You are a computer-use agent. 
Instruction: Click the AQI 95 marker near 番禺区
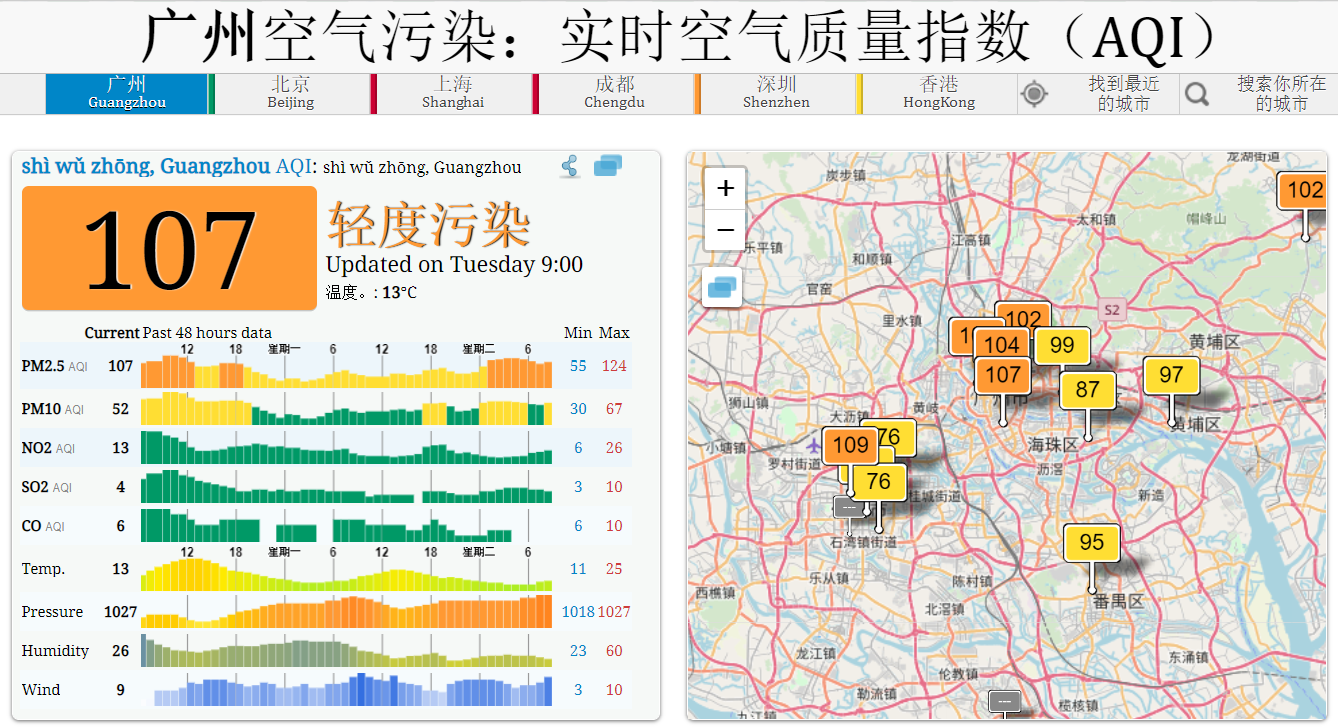1091,543
